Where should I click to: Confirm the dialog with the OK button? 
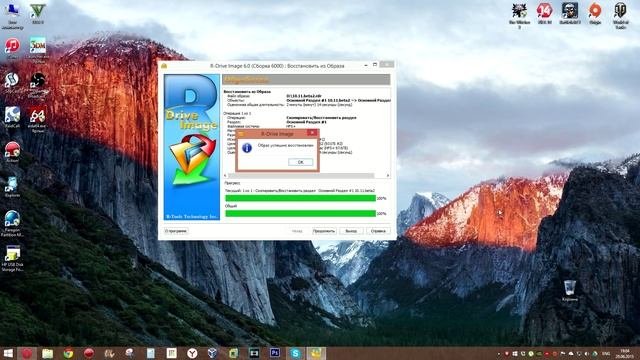pyautogui.click(x=300, y=162)
